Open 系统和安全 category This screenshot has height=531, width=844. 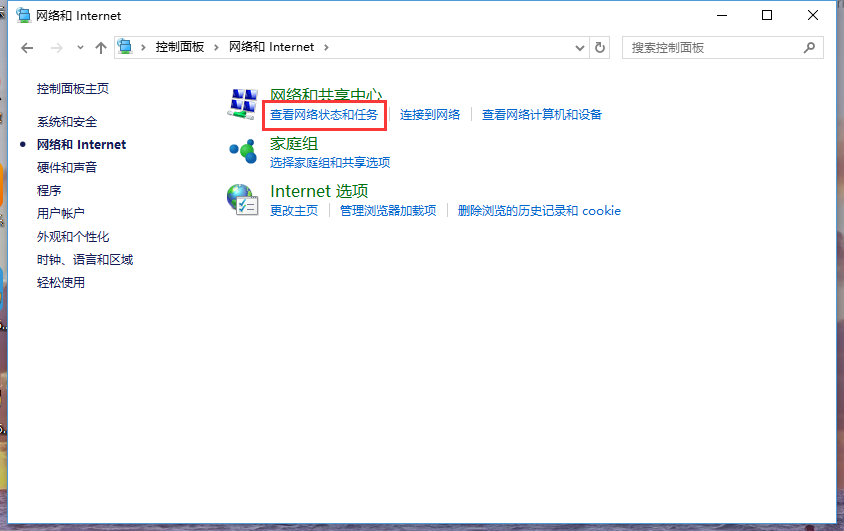[67, 122]
